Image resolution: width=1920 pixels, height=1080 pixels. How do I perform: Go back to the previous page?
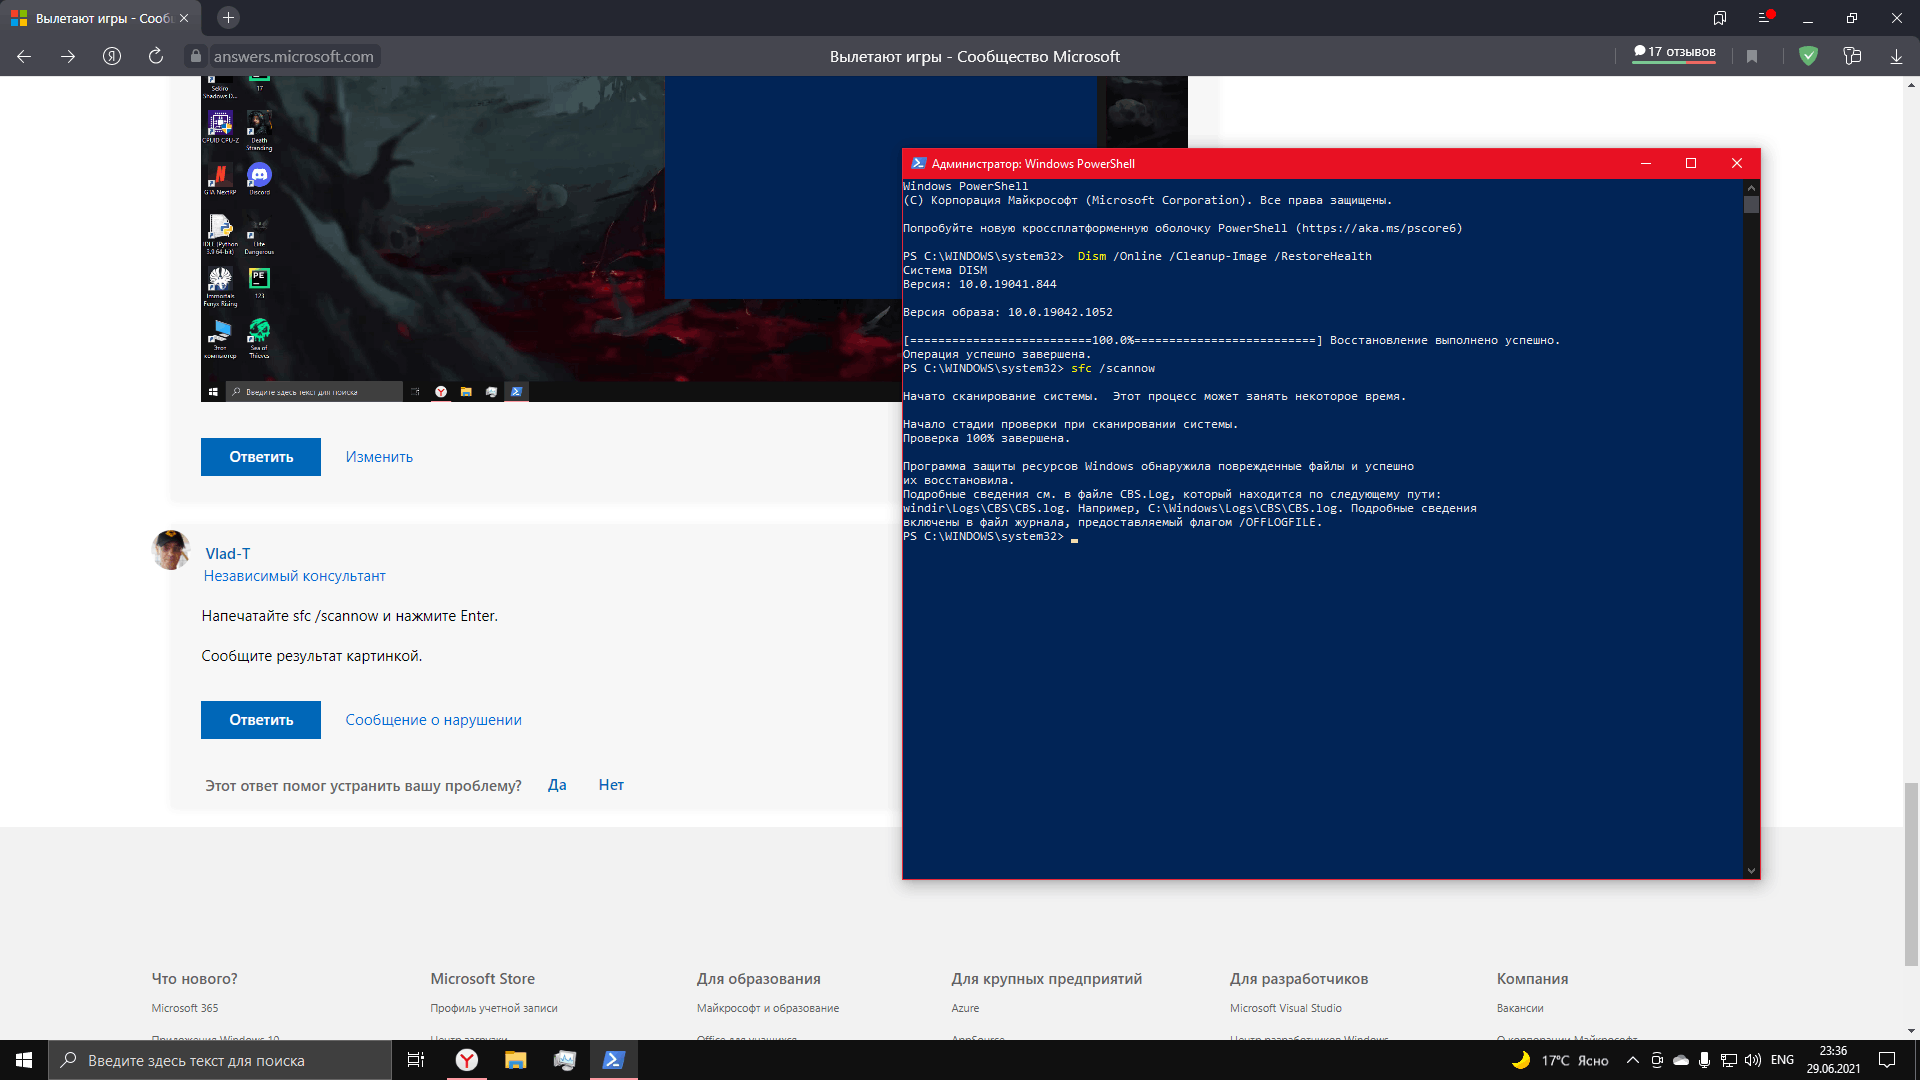(24, 57)
